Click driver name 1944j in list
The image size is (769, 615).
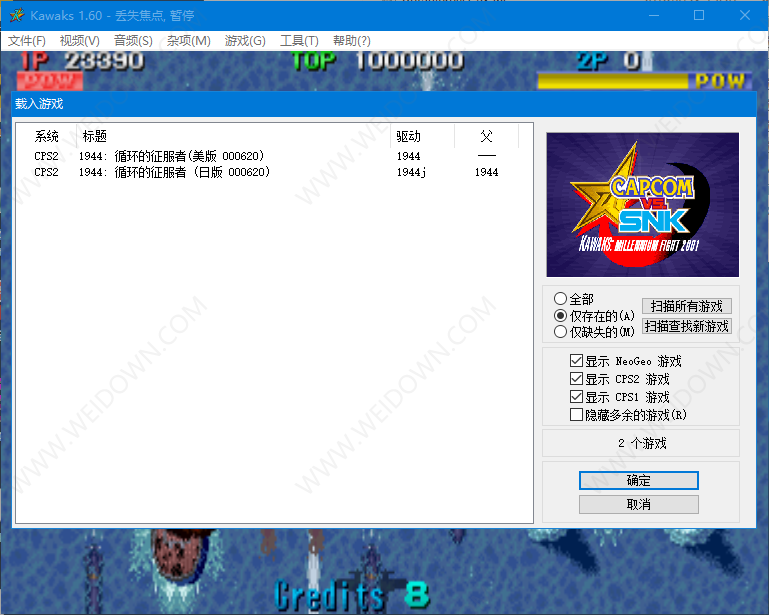click(x=411, y=172)
